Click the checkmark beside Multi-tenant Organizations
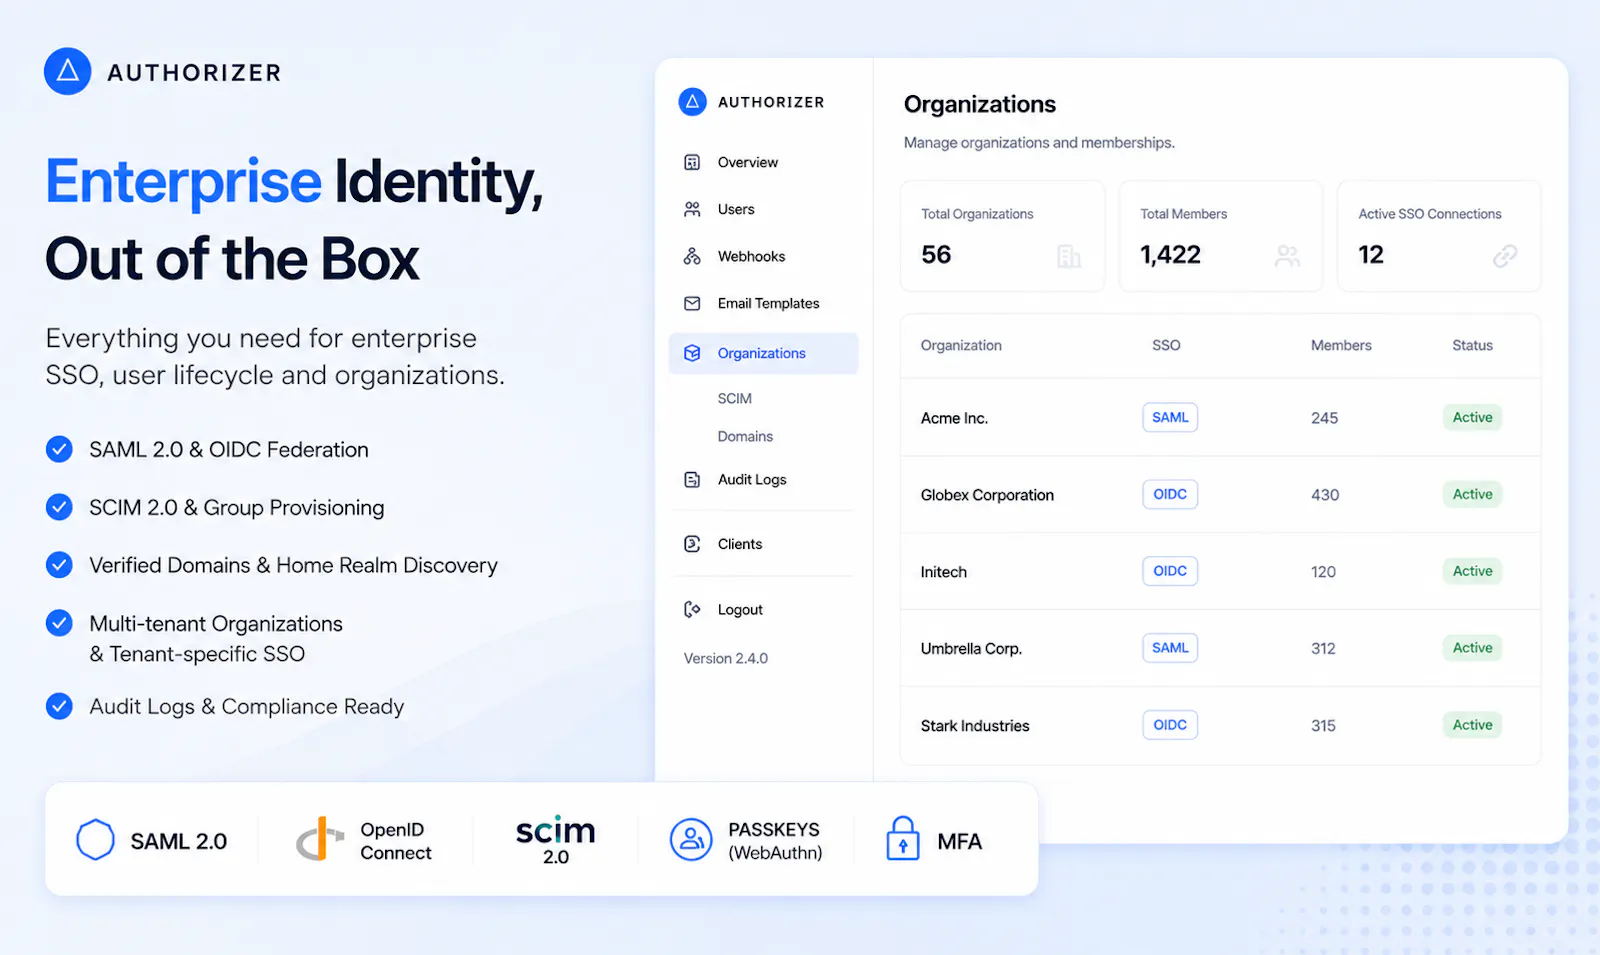 (x=59, y=623)
